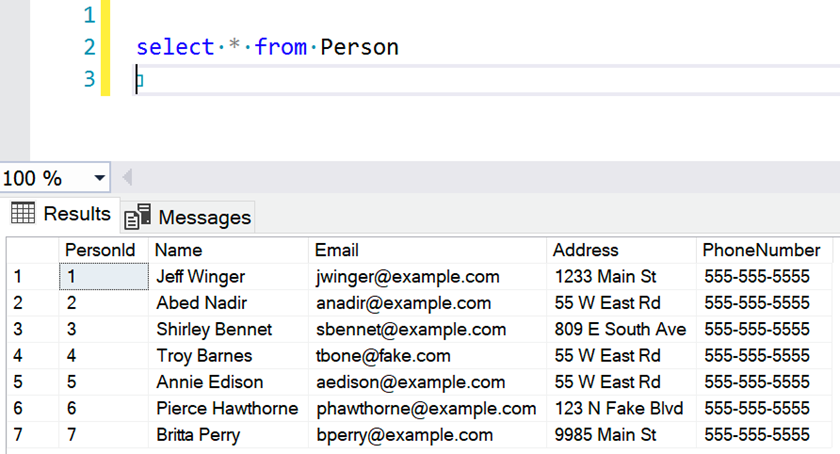Click the Jeff Winger name cell

pyautogui.click(x=200, y=277)
